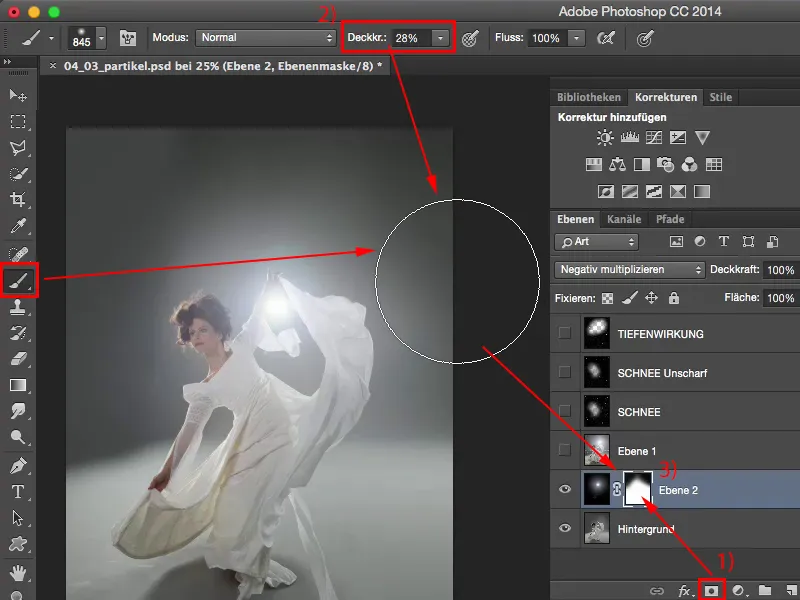This screenshot has width=800, height=600.
Task: Add Vibrance adjustment triangle icon
Action: point(702,138)
